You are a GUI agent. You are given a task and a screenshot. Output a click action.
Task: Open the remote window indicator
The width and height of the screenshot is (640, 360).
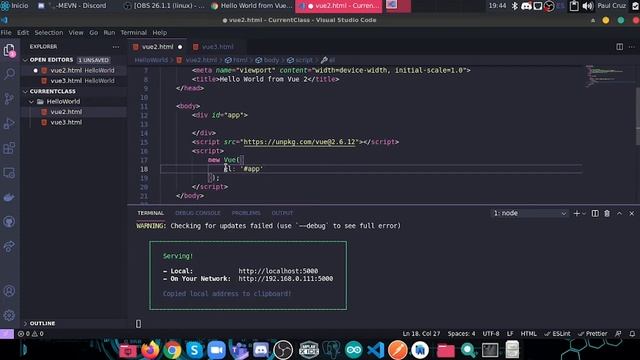(x=7, y=334)
